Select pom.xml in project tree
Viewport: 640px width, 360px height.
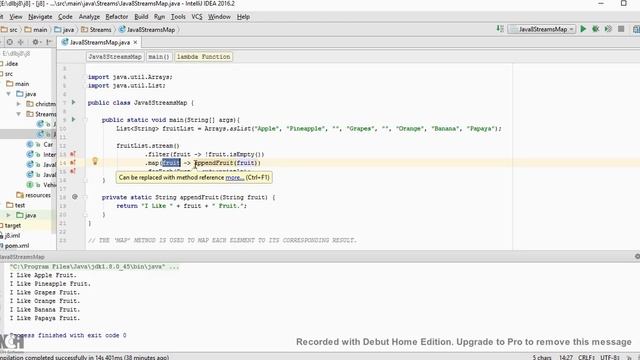pos(15,246)
